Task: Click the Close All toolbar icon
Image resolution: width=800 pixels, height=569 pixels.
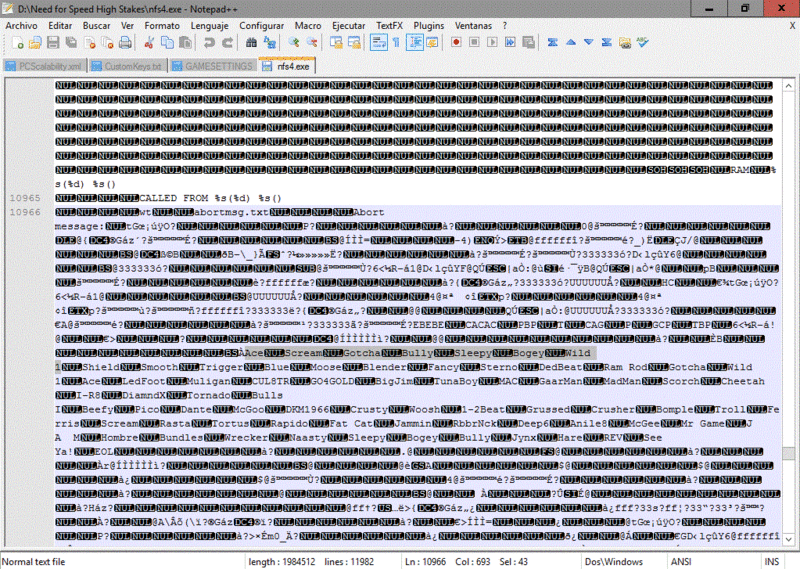Action: tap(108, 43)
